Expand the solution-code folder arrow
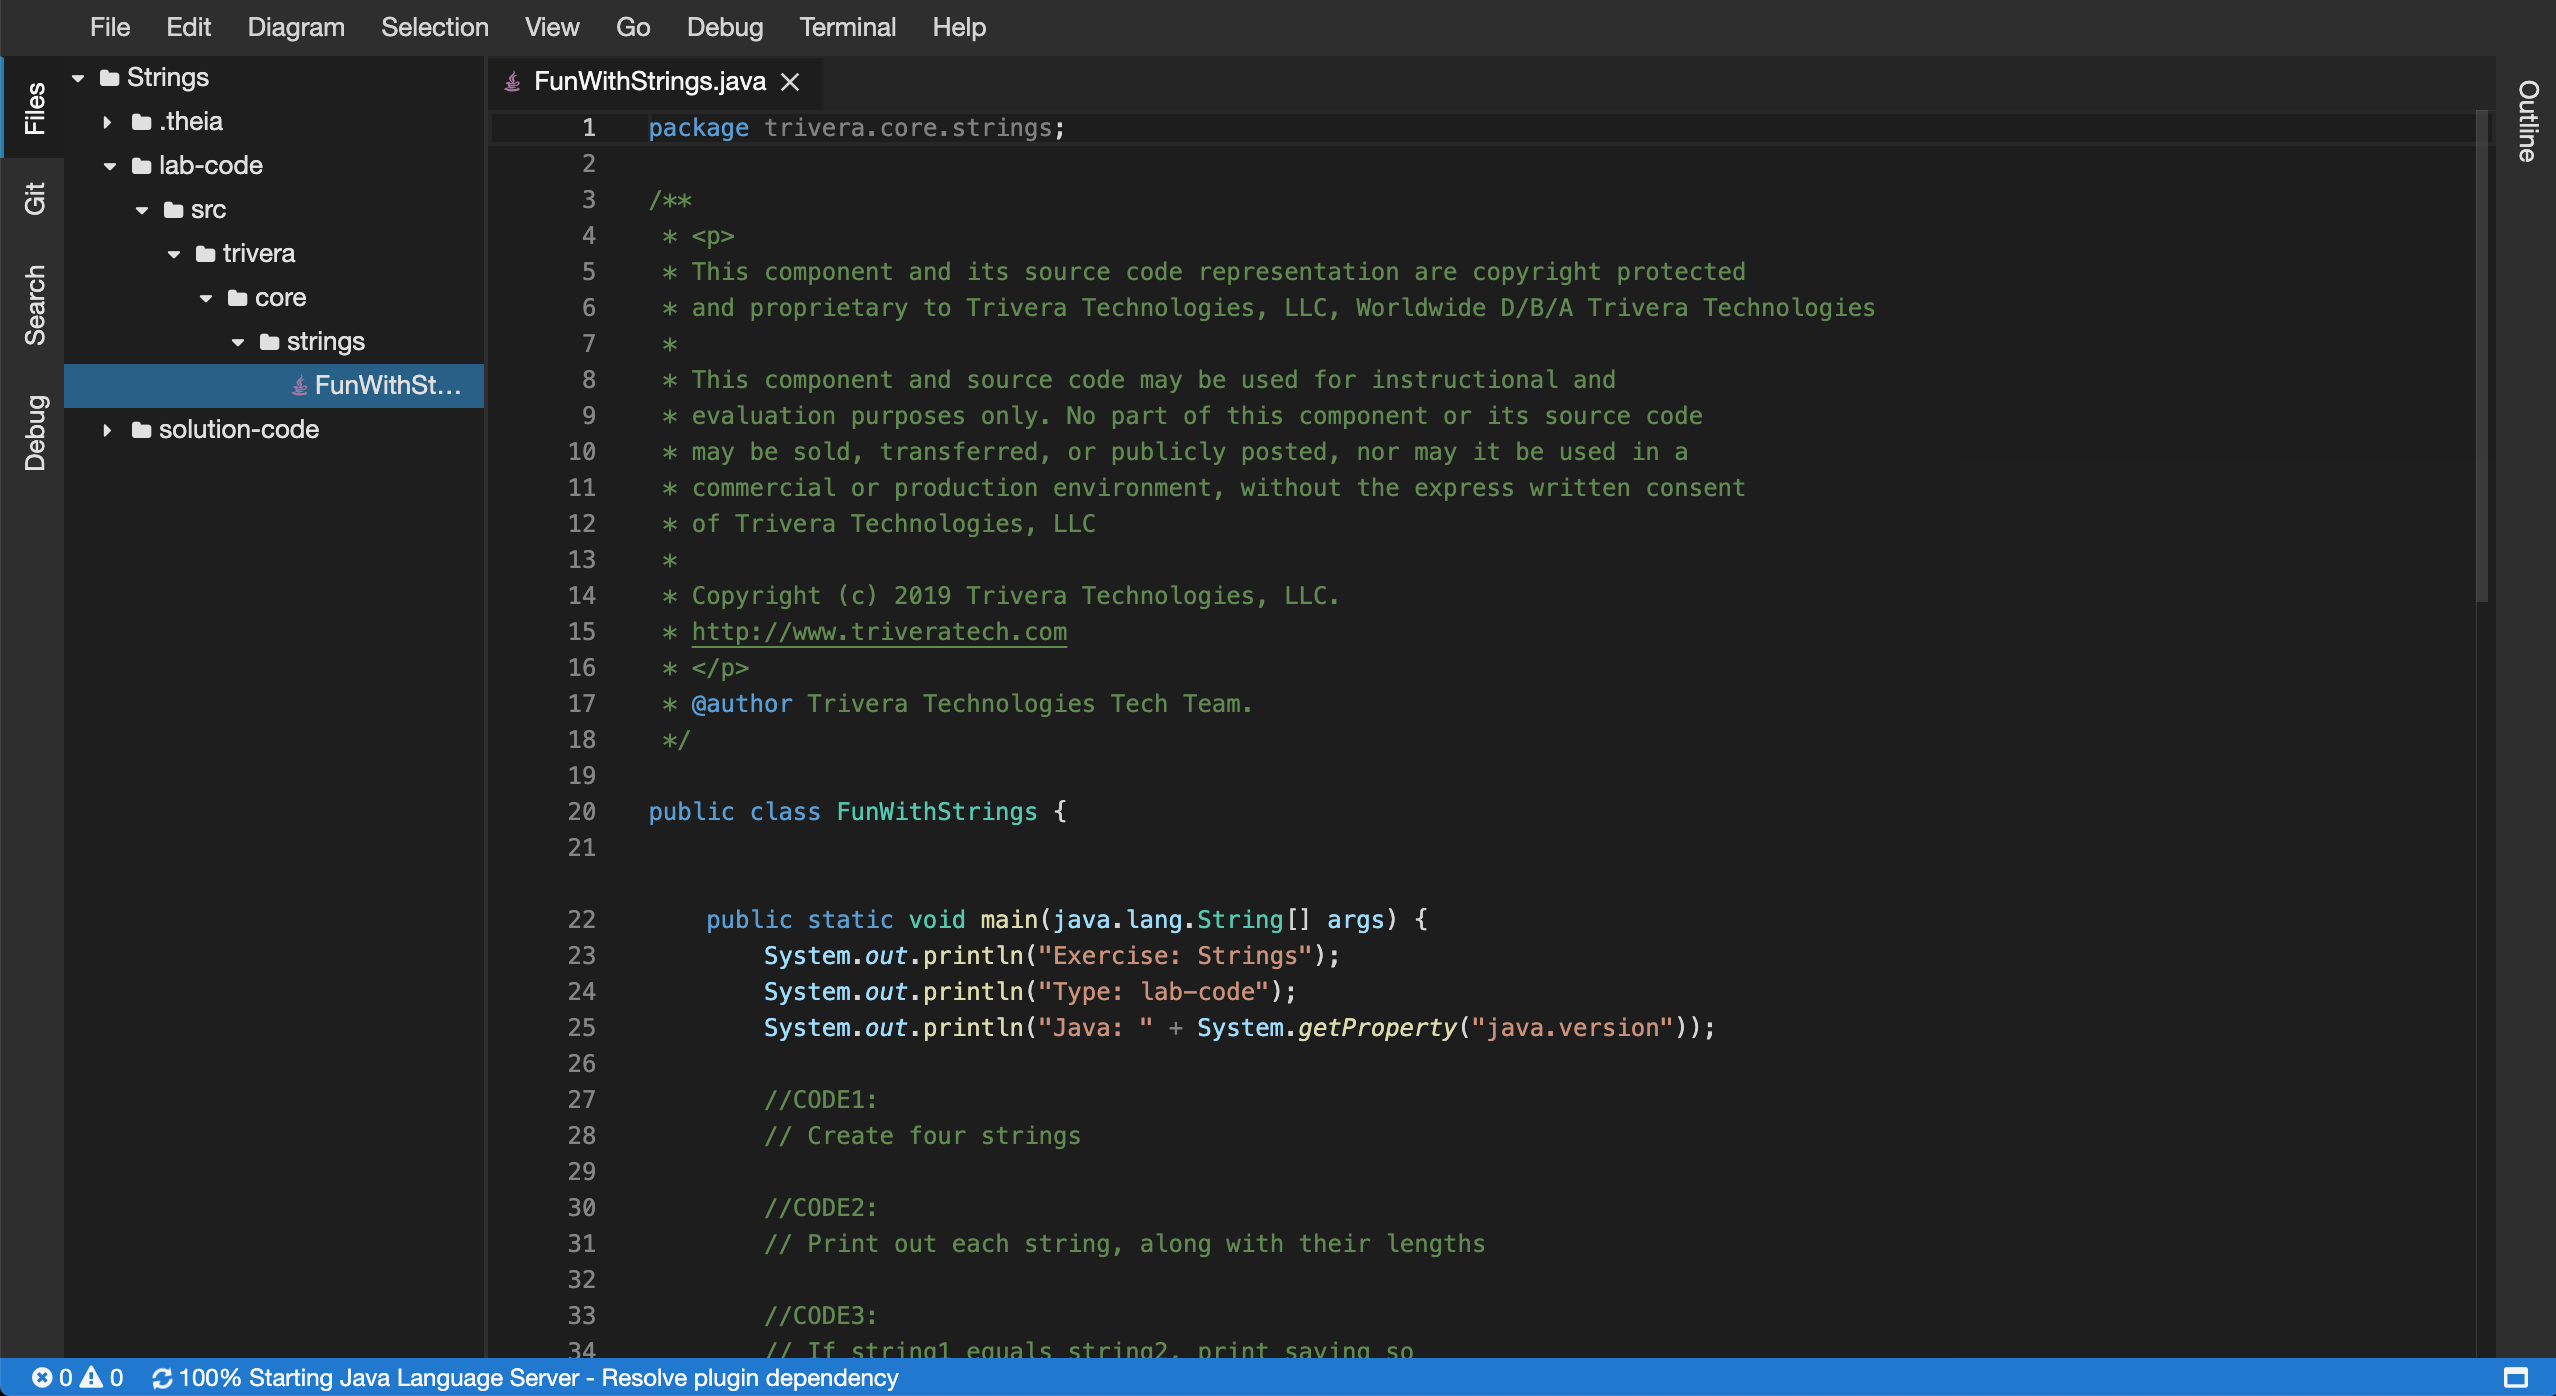 (108, 430)
